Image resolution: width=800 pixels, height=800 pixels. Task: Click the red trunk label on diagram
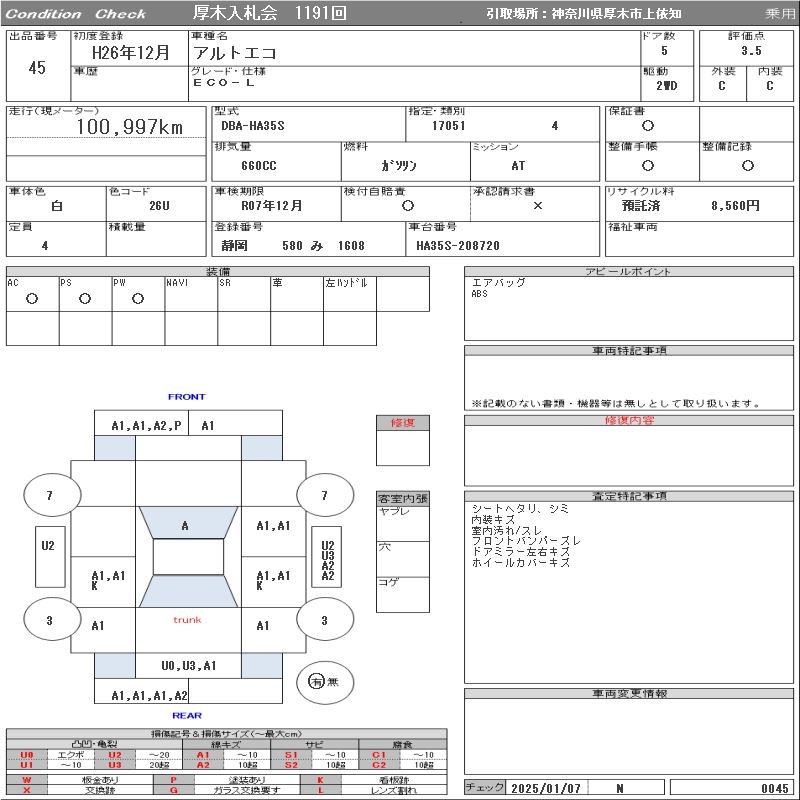187,620
